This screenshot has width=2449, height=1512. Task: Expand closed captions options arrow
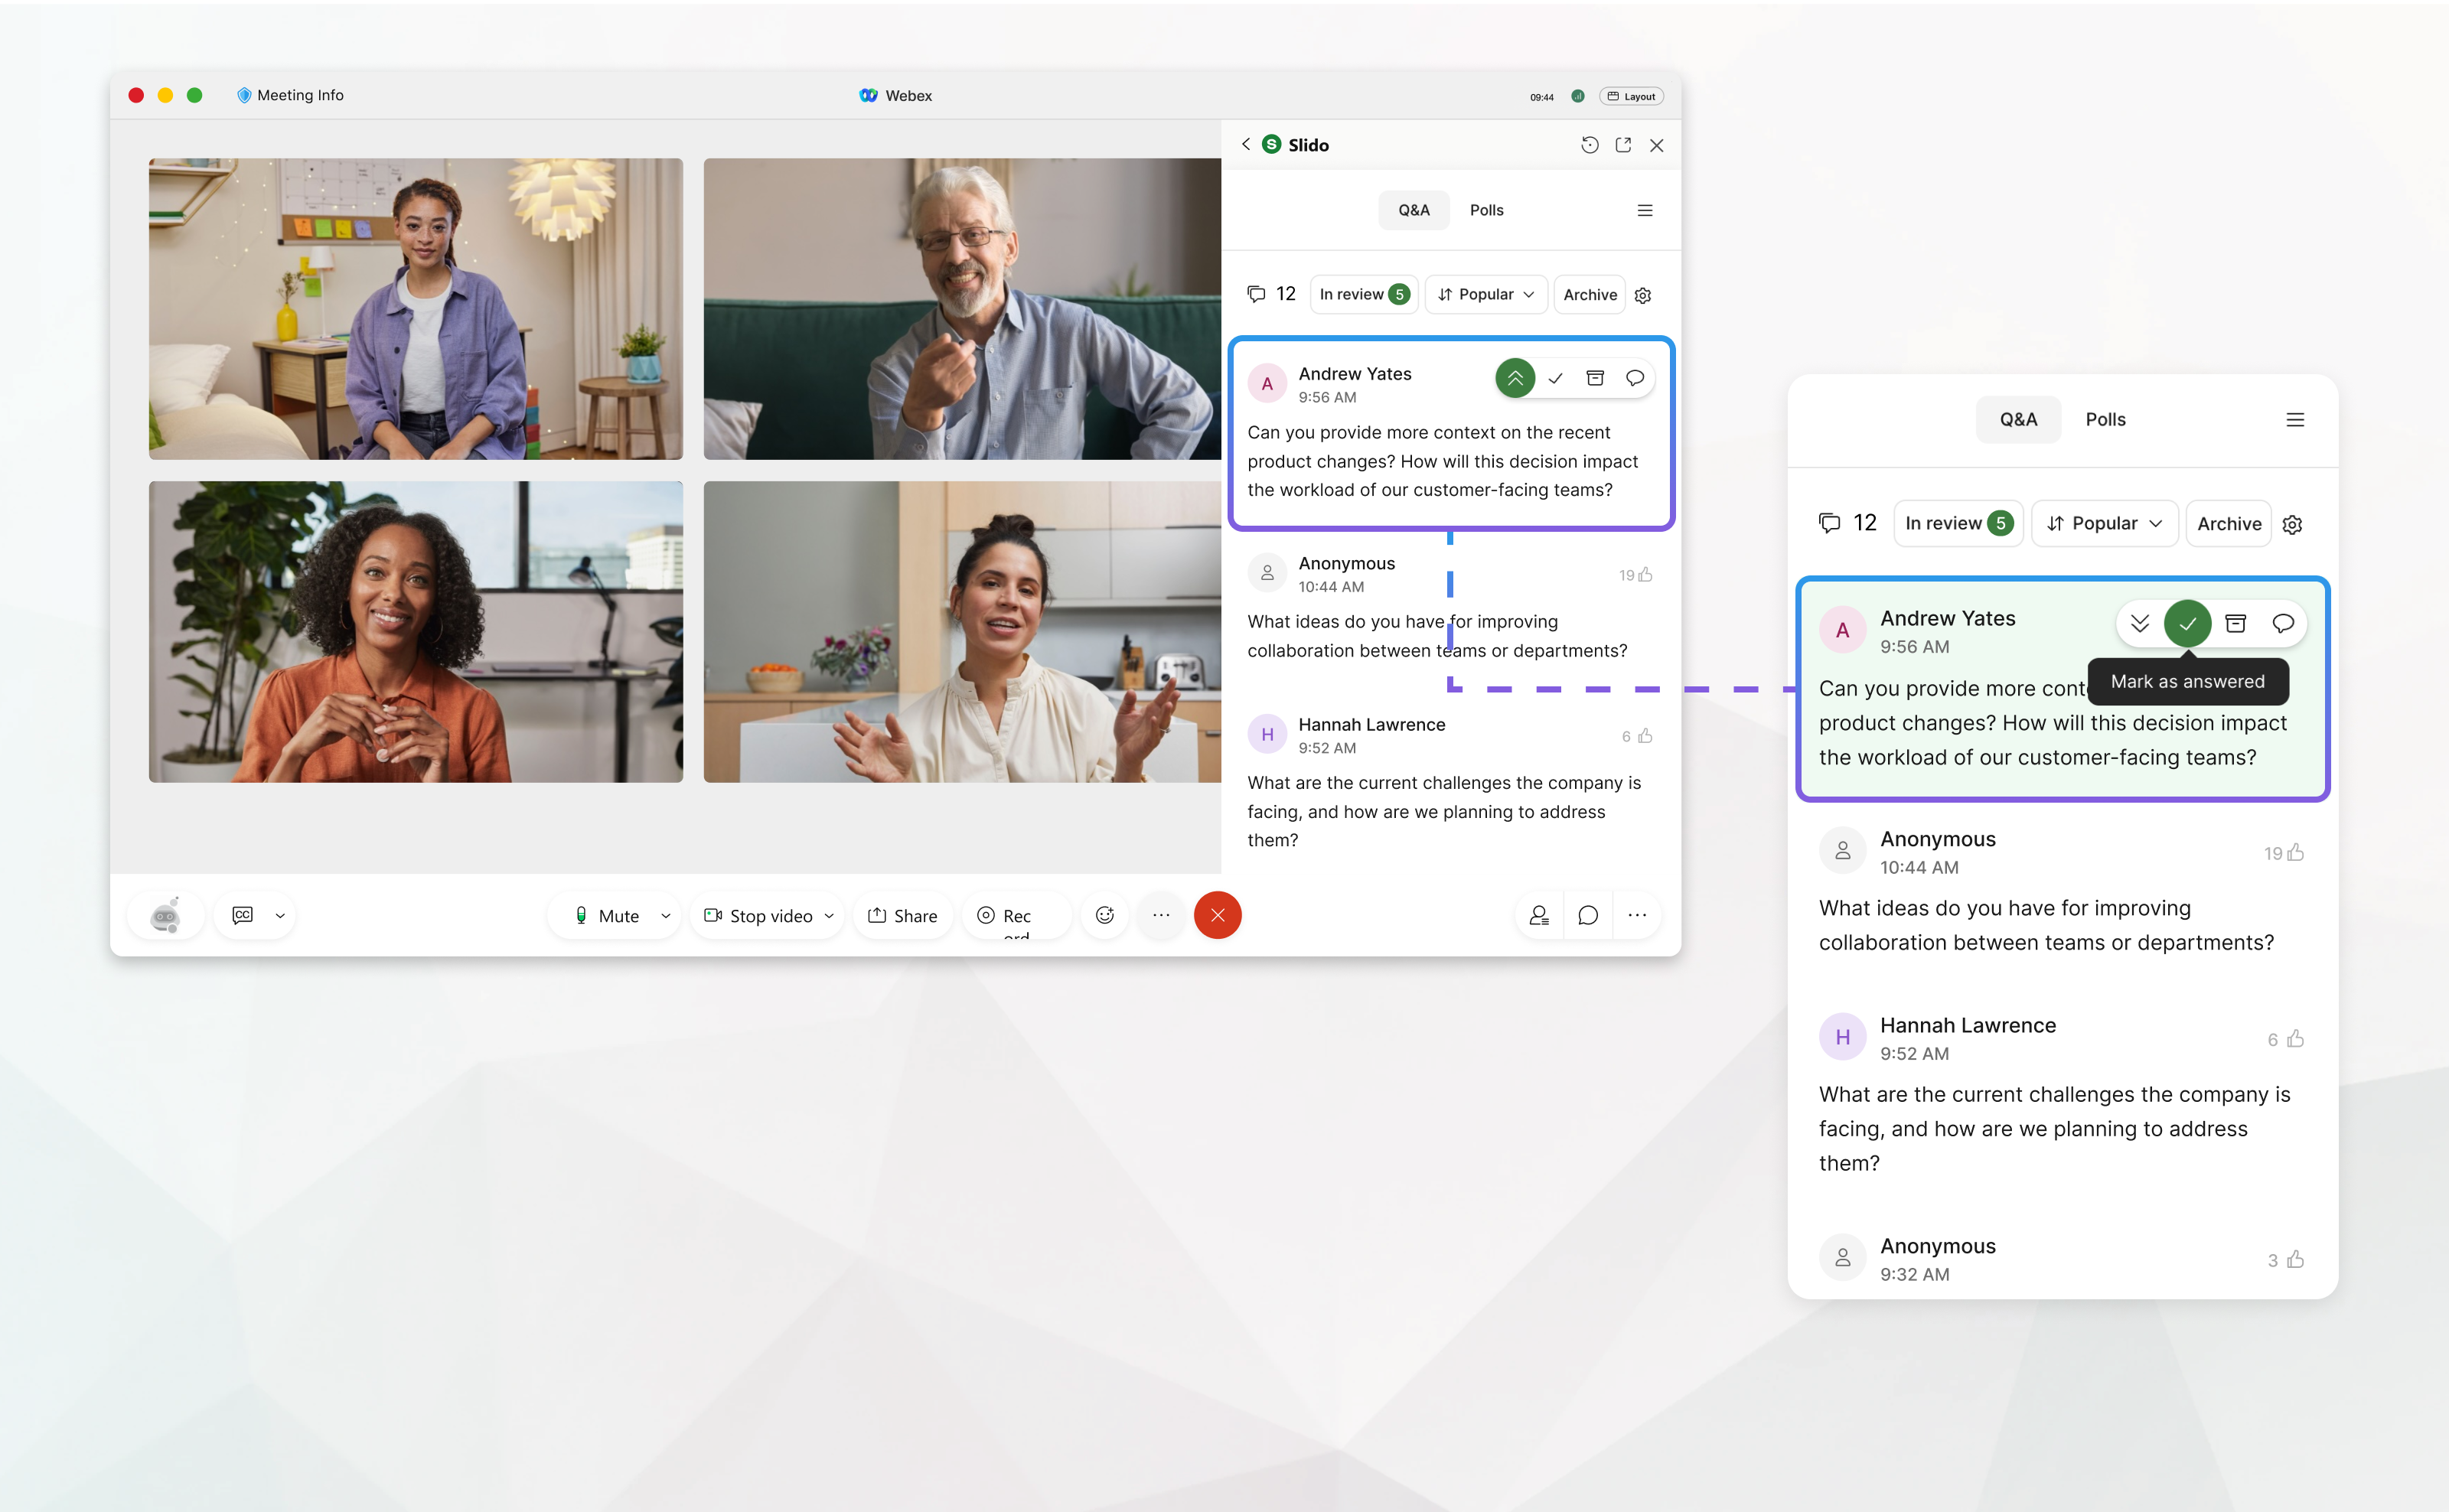pyautogui.click(x=280, y=915)
